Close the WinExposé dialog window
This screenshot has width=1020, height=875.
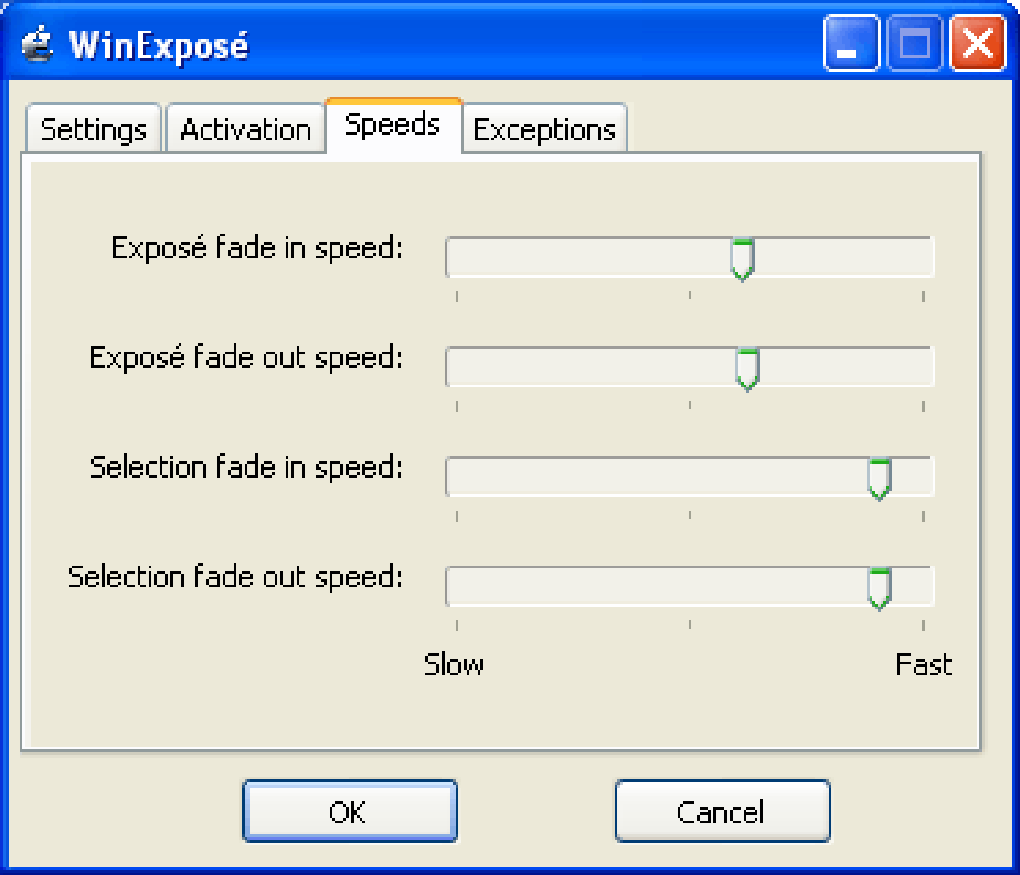point(977,45)
